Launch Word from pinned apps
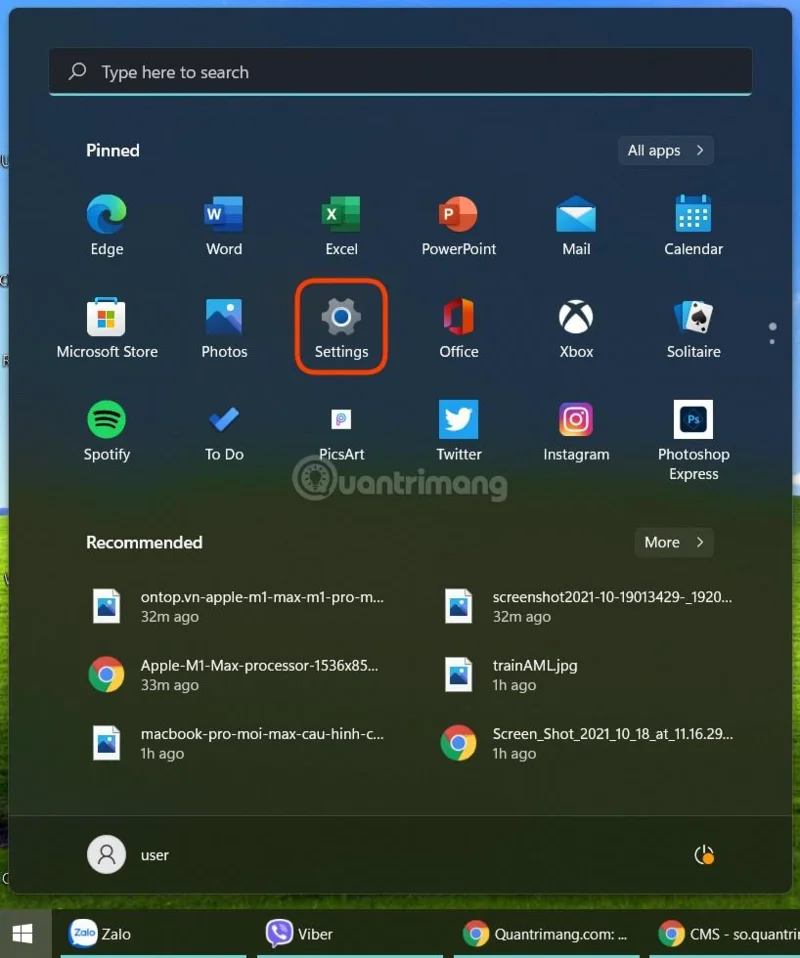The image size is (800, 958). (224, 225)
